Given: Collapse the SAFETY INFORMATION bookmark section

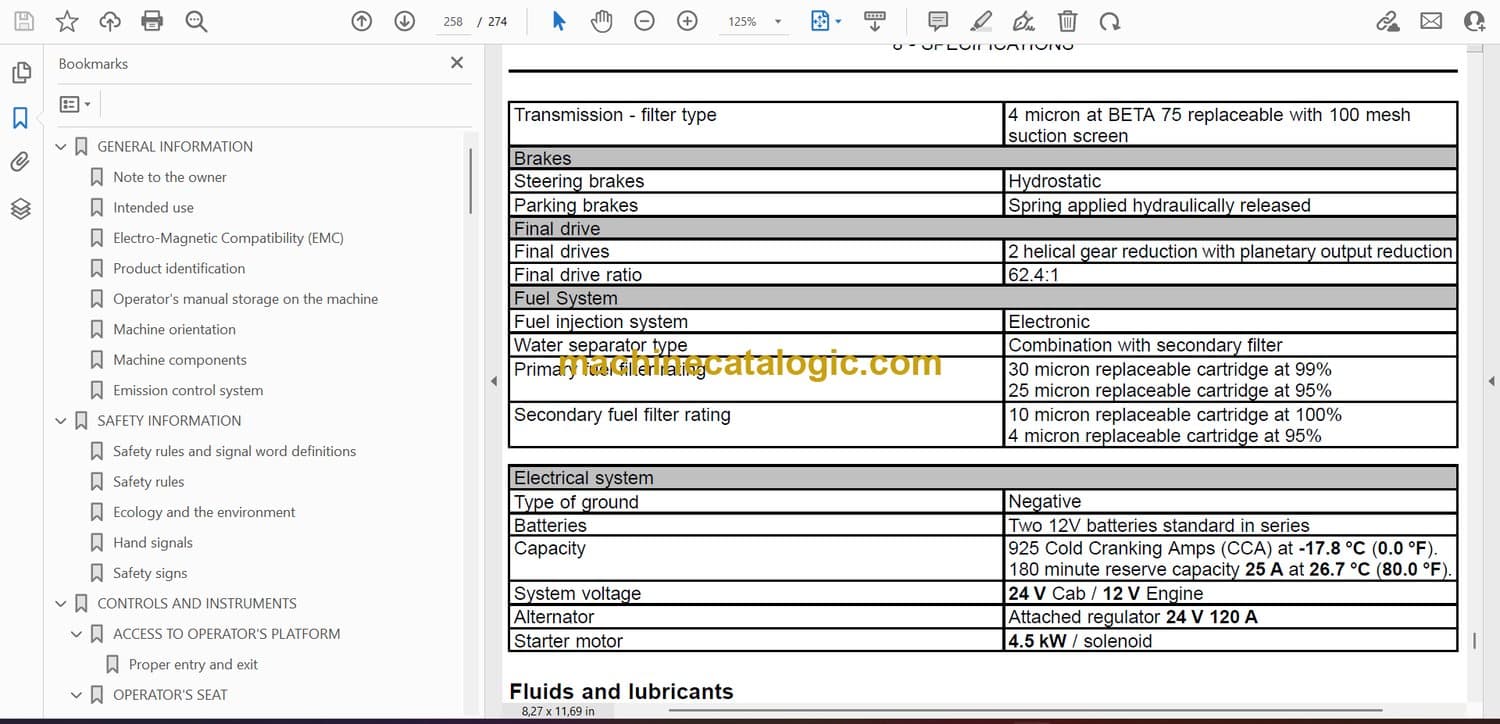Looking at the screenshot, I should click(x=61, y=421).
